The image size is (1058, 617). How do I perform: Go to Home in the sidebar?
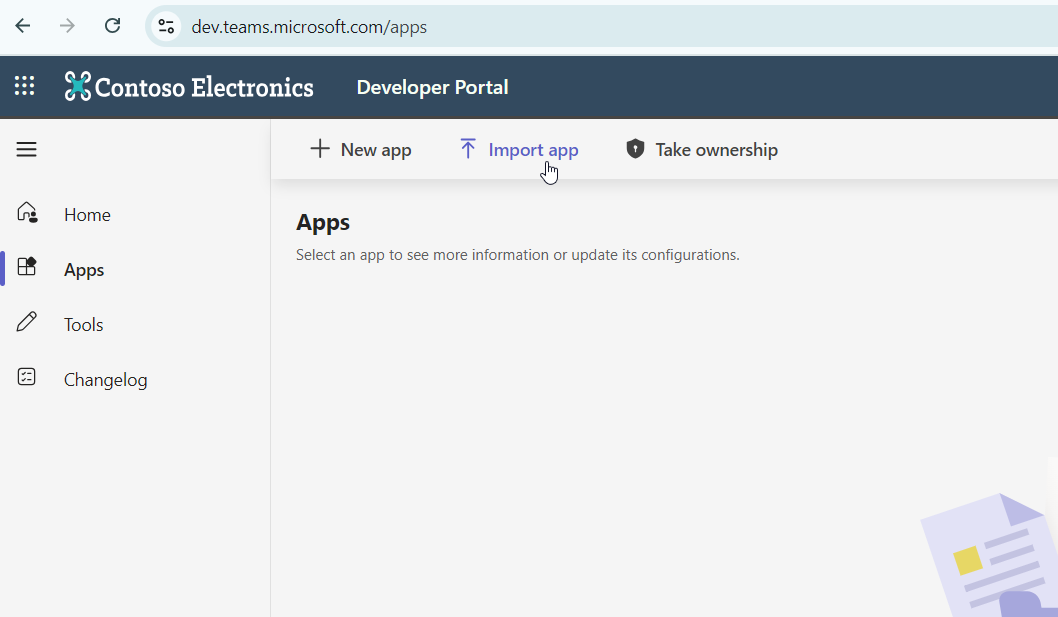tap(87, 215)
